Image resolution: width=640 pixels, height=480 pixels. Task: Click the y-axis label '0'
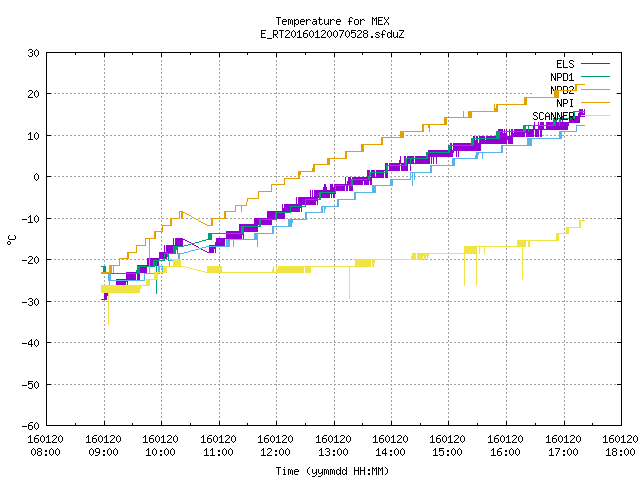tap(37, 177)
